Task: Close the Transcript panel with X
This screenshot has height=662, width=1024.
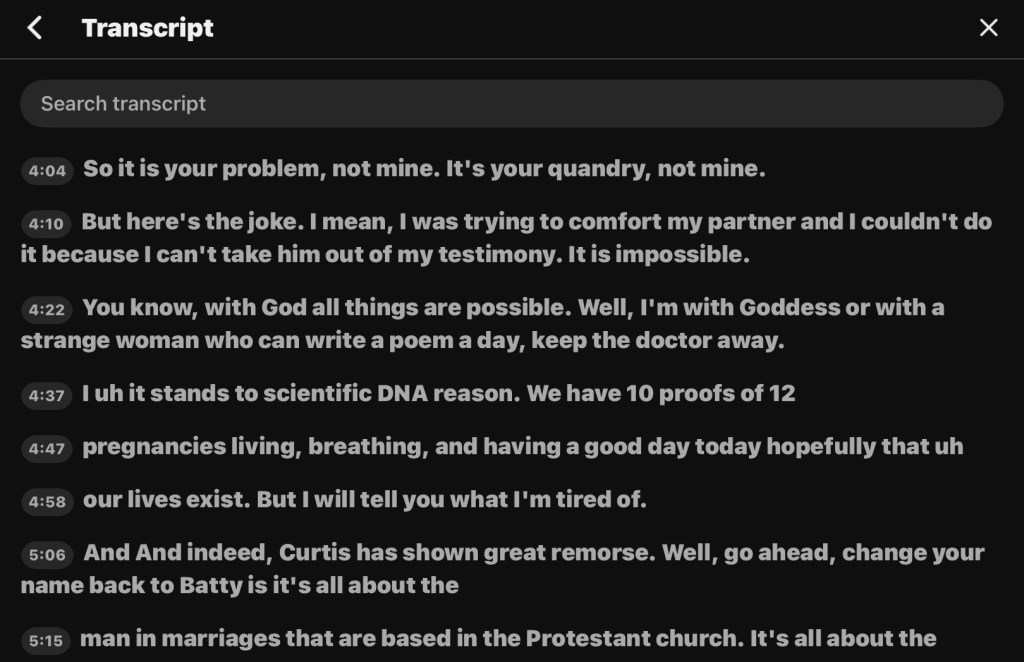Action: coord(988,28)
